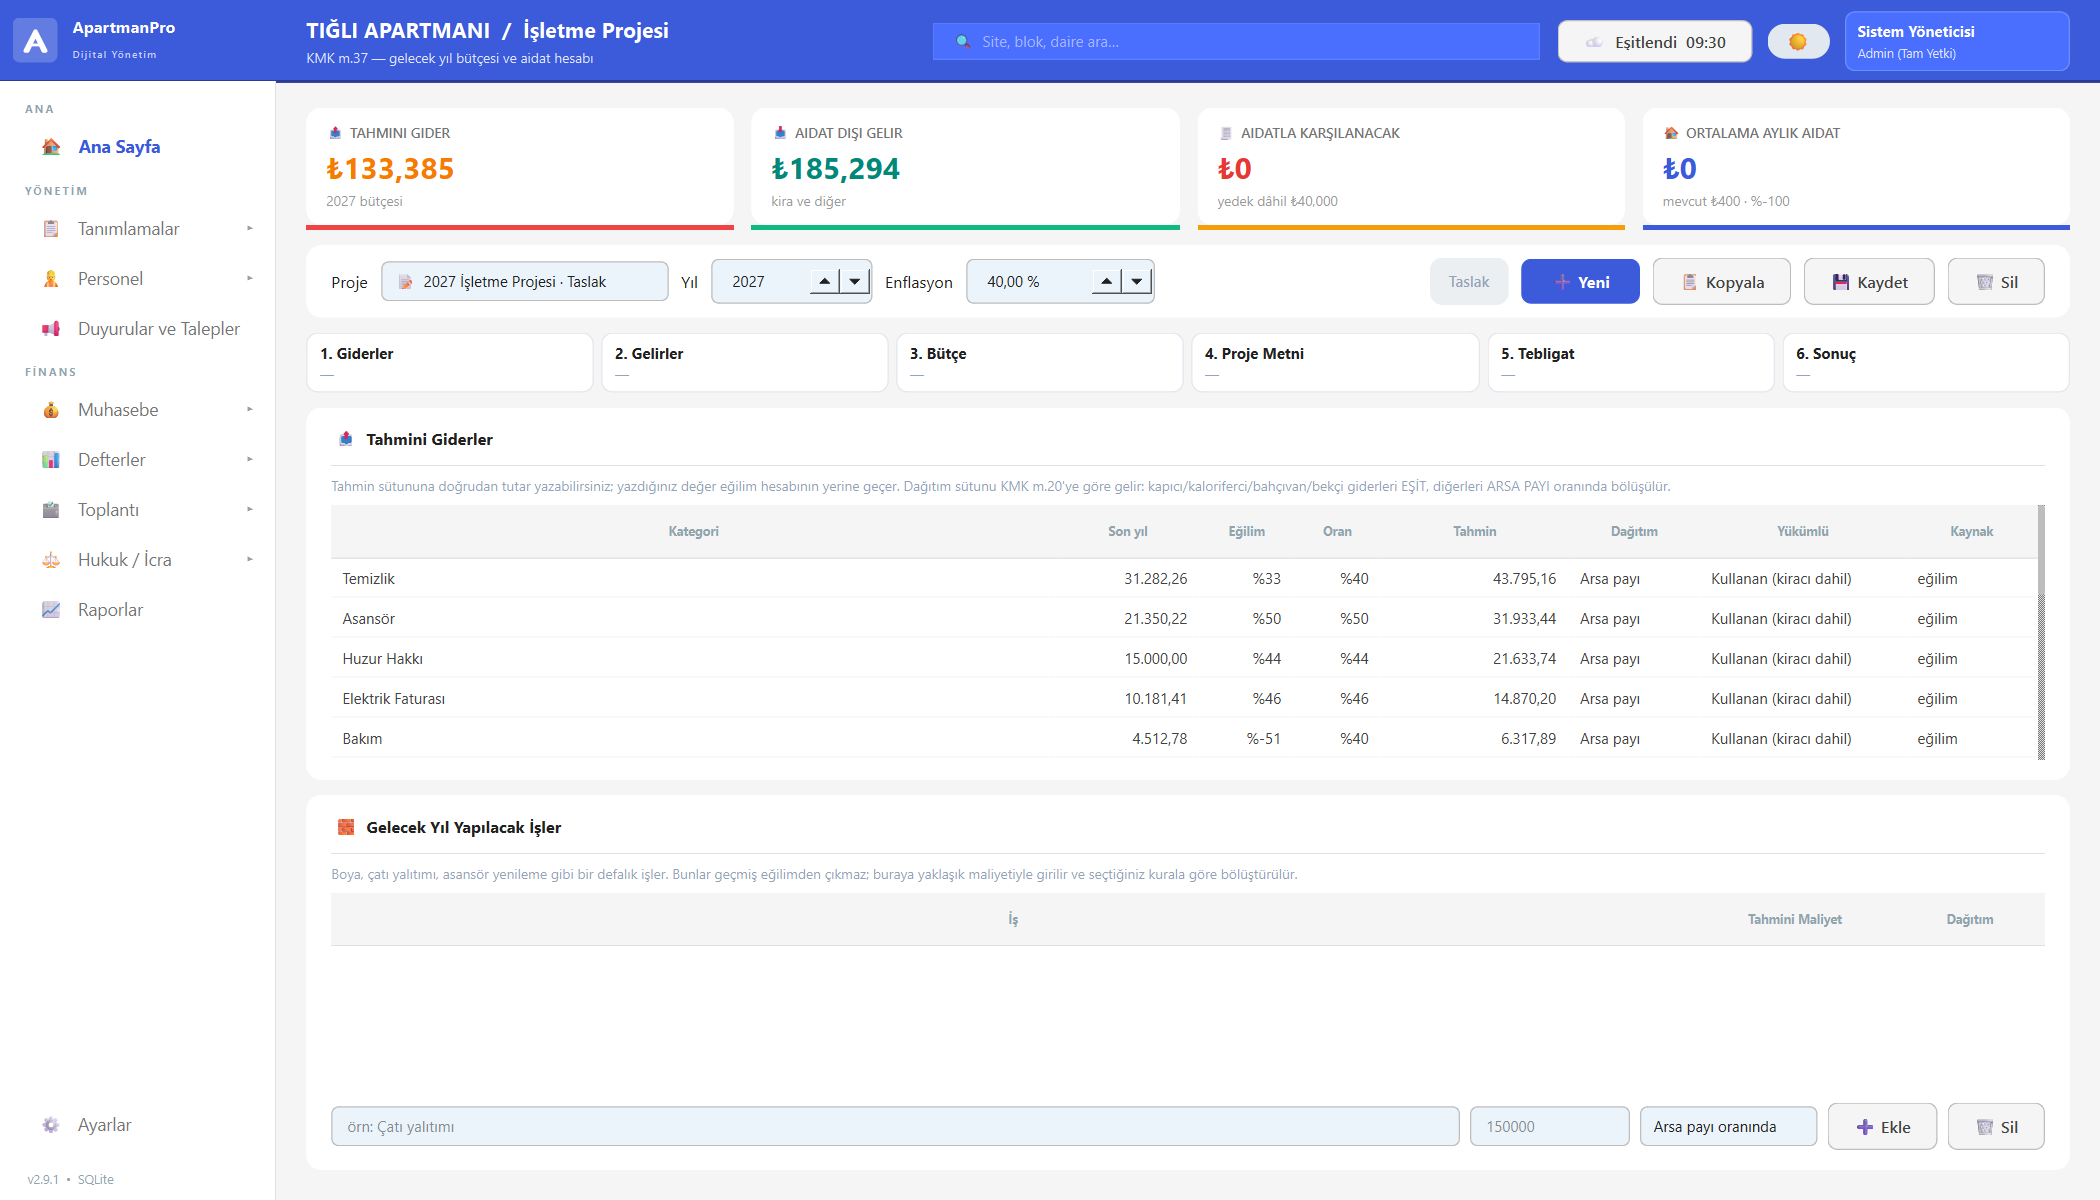Click the Asansör row category cell
The image size is (2100, 1200).
coord(693,619)
